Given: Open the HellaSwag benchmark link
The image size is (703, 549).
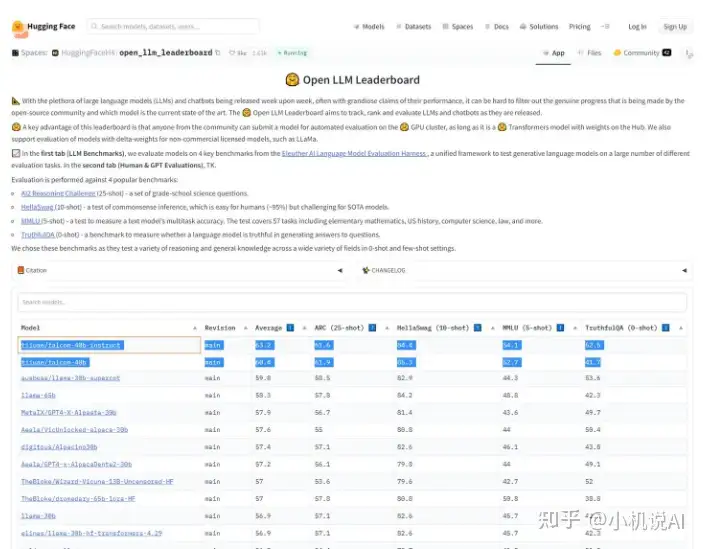Looking at the screenshot, I should coord(37,207).
